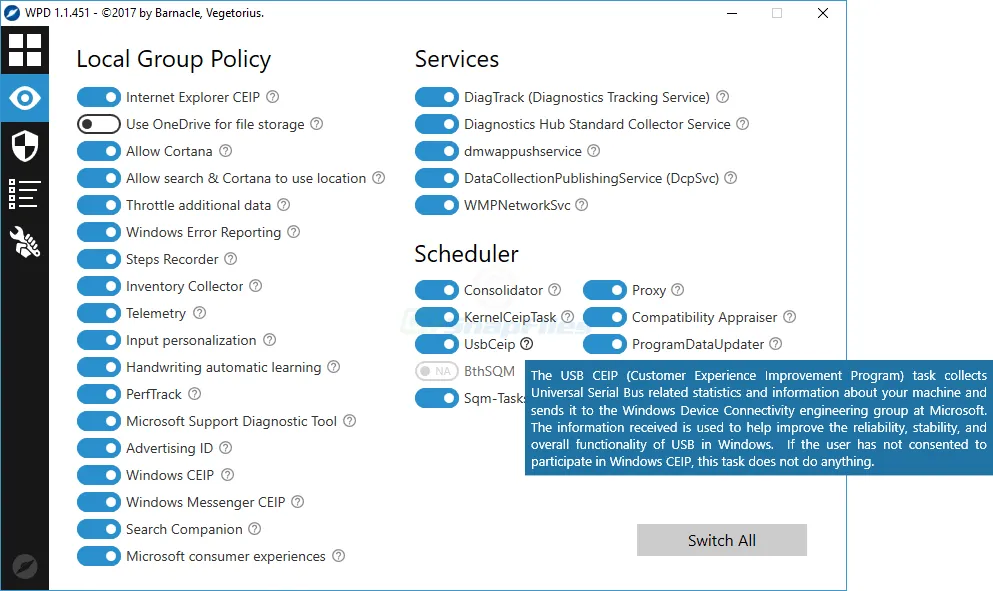The width and height of the screenshot is (993, 591).
Task: Click help icon beside PerfTrack
Action: (194, 394)
